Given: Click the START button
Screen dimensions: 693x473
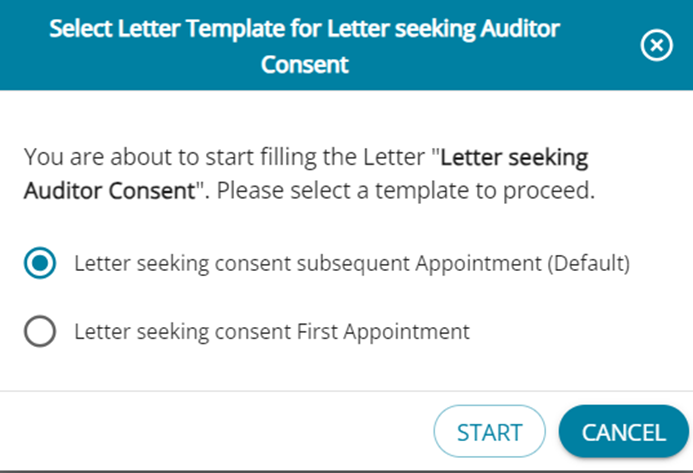Looking at the screenshot, I should point(489,432).
